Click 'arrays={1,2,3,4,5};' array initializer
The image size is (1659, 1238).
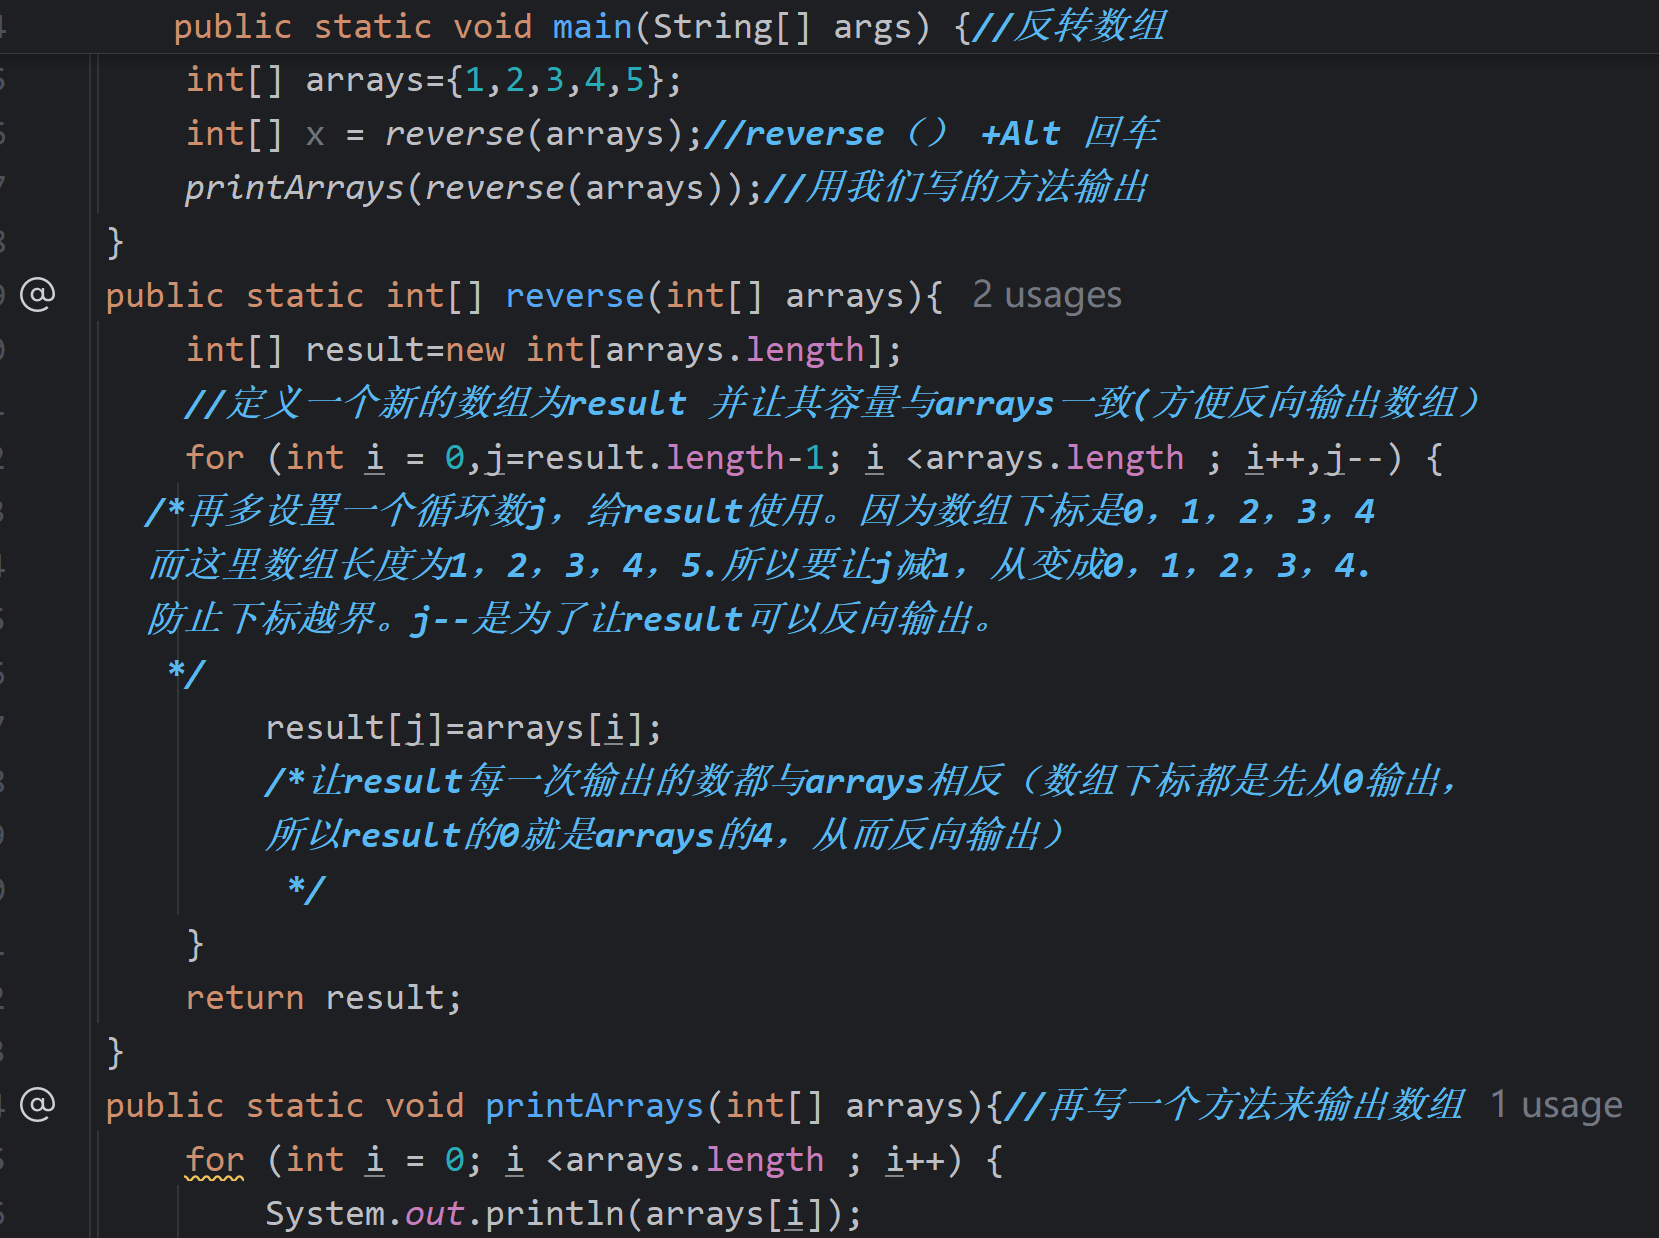point(494,80)
